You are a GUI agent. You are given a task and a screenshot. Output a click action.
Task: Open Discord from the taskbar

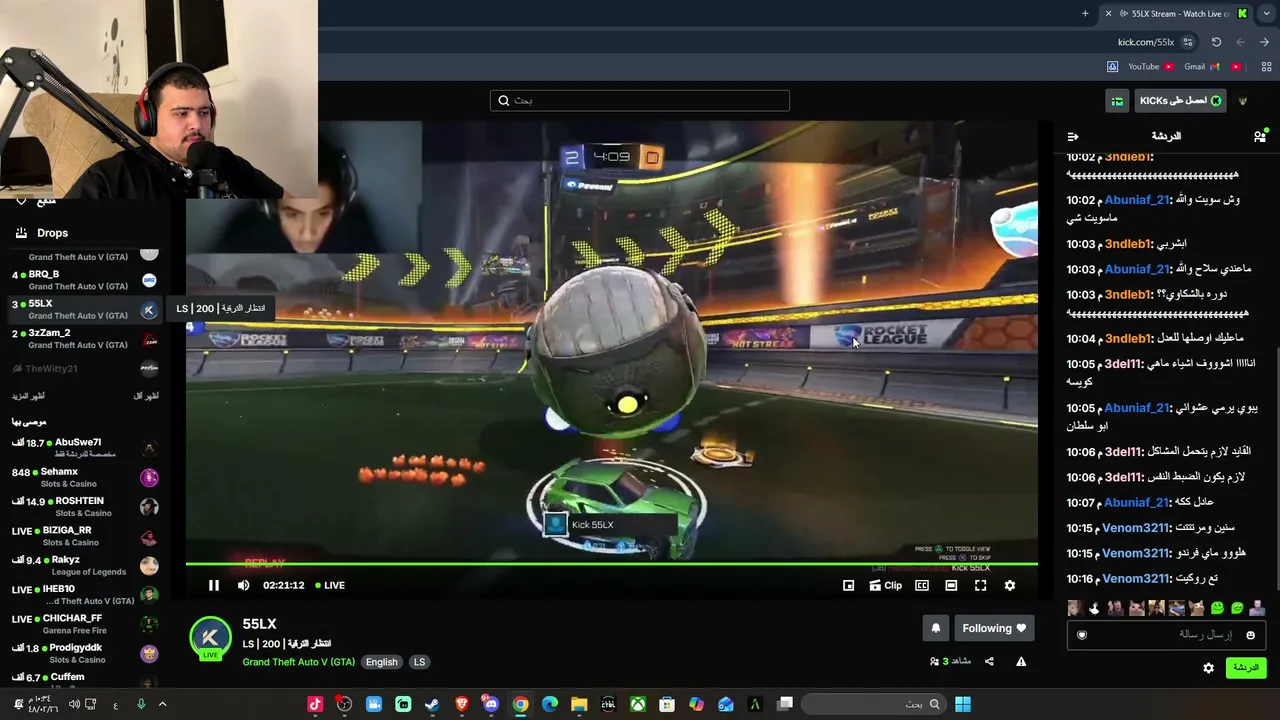[490, 704]
